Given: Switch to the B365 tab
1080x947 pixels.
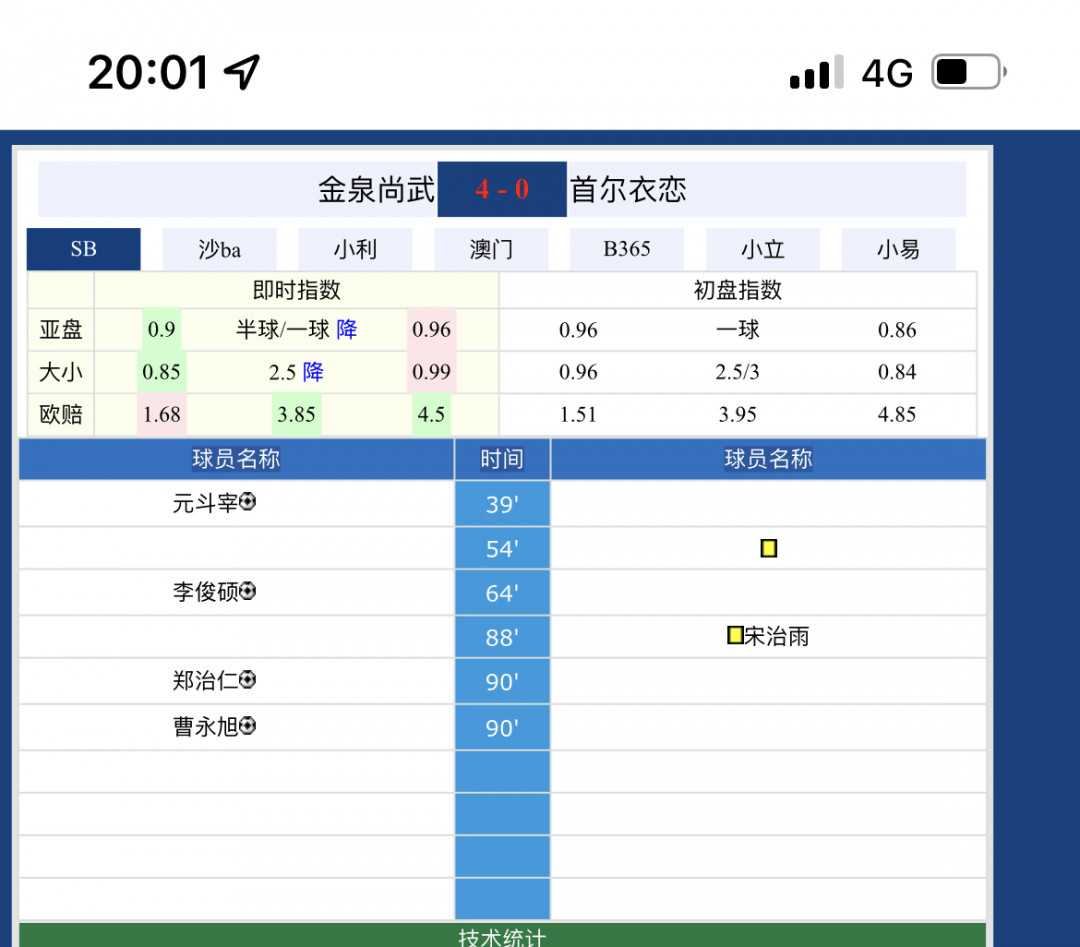Looking at the screenshot, I should click(627, 249).
